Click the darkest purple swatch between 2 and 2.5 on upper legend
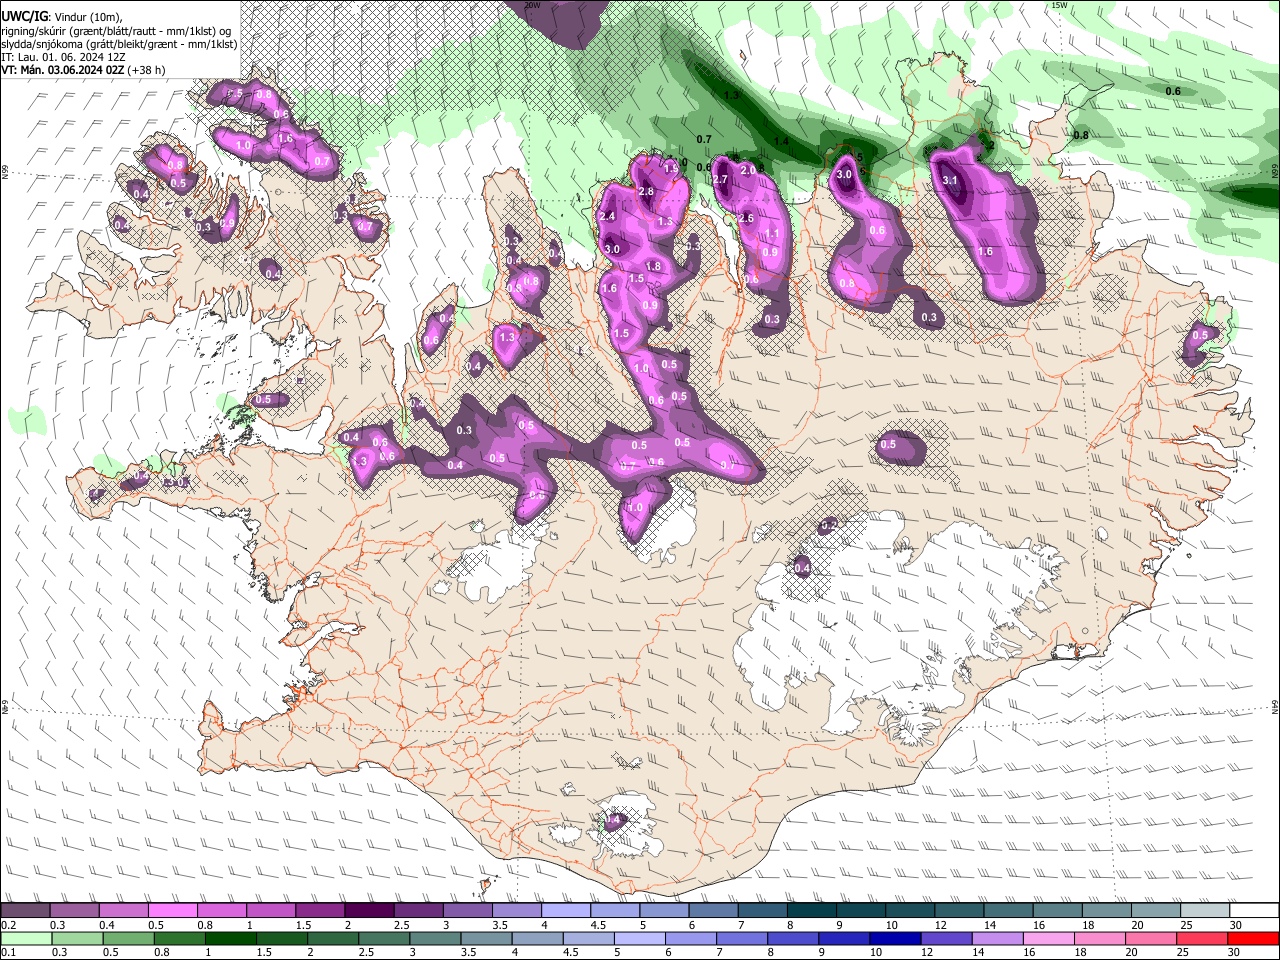Screen dimensions: 1280x960 point(369,911)
